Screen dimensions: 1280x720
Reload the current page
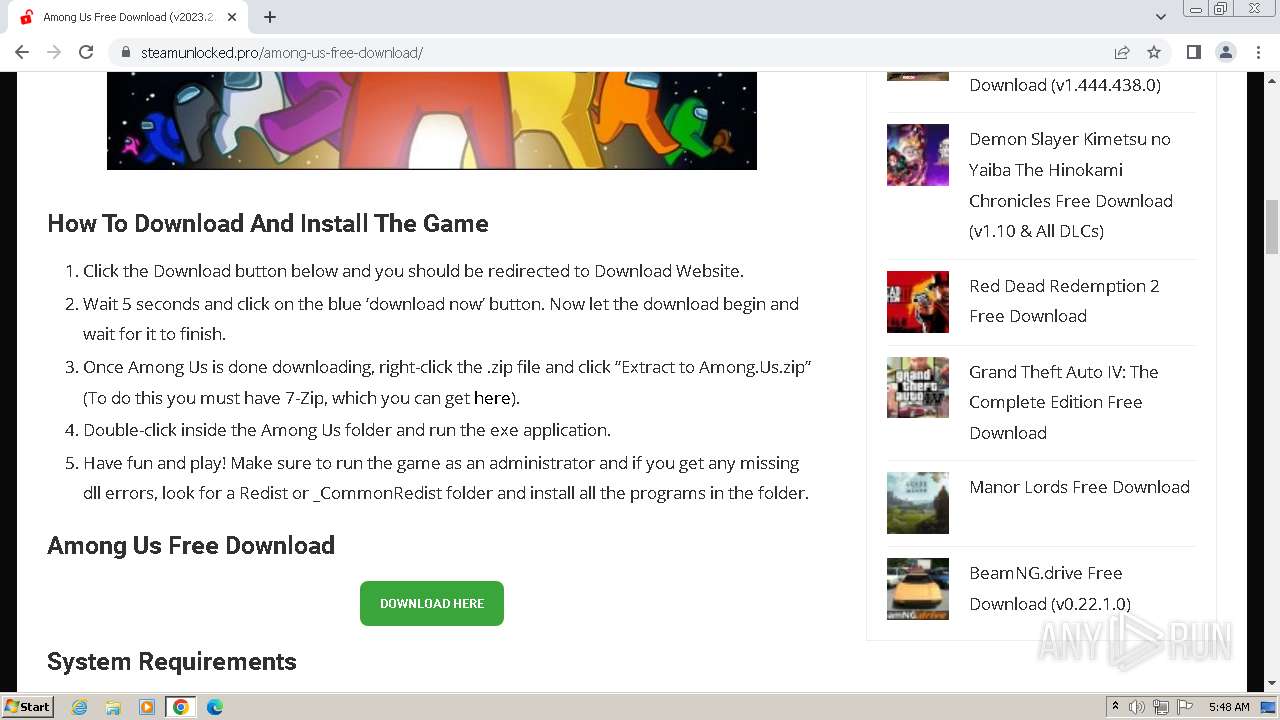(x=86, y=52)
